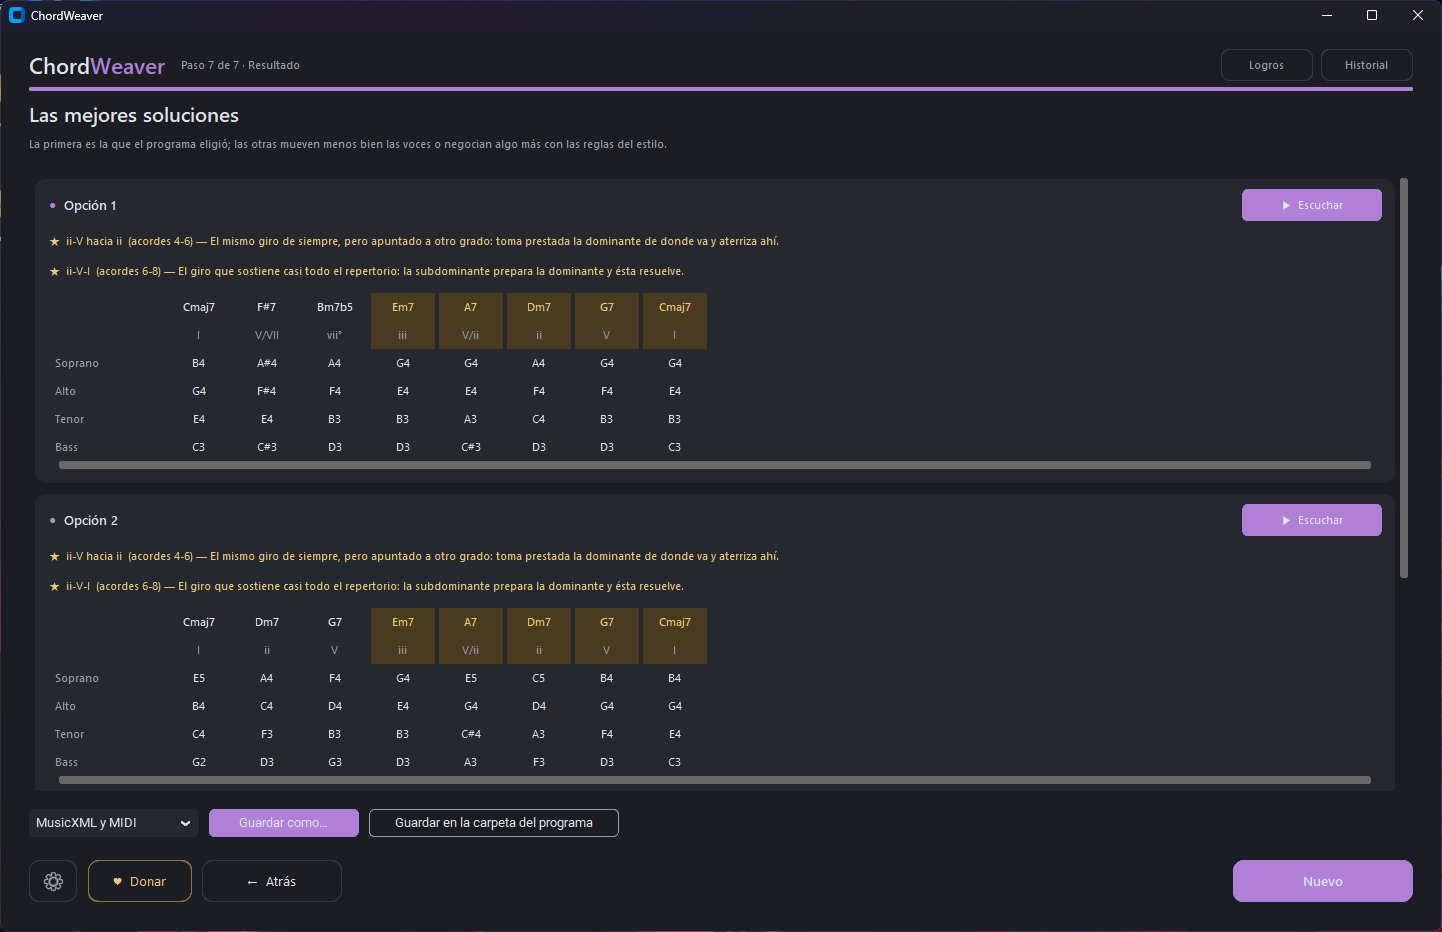The height and width of the screenshot is (932, 1442).
Task: Go back with the Atrás button
Action: tap(272, 881)
